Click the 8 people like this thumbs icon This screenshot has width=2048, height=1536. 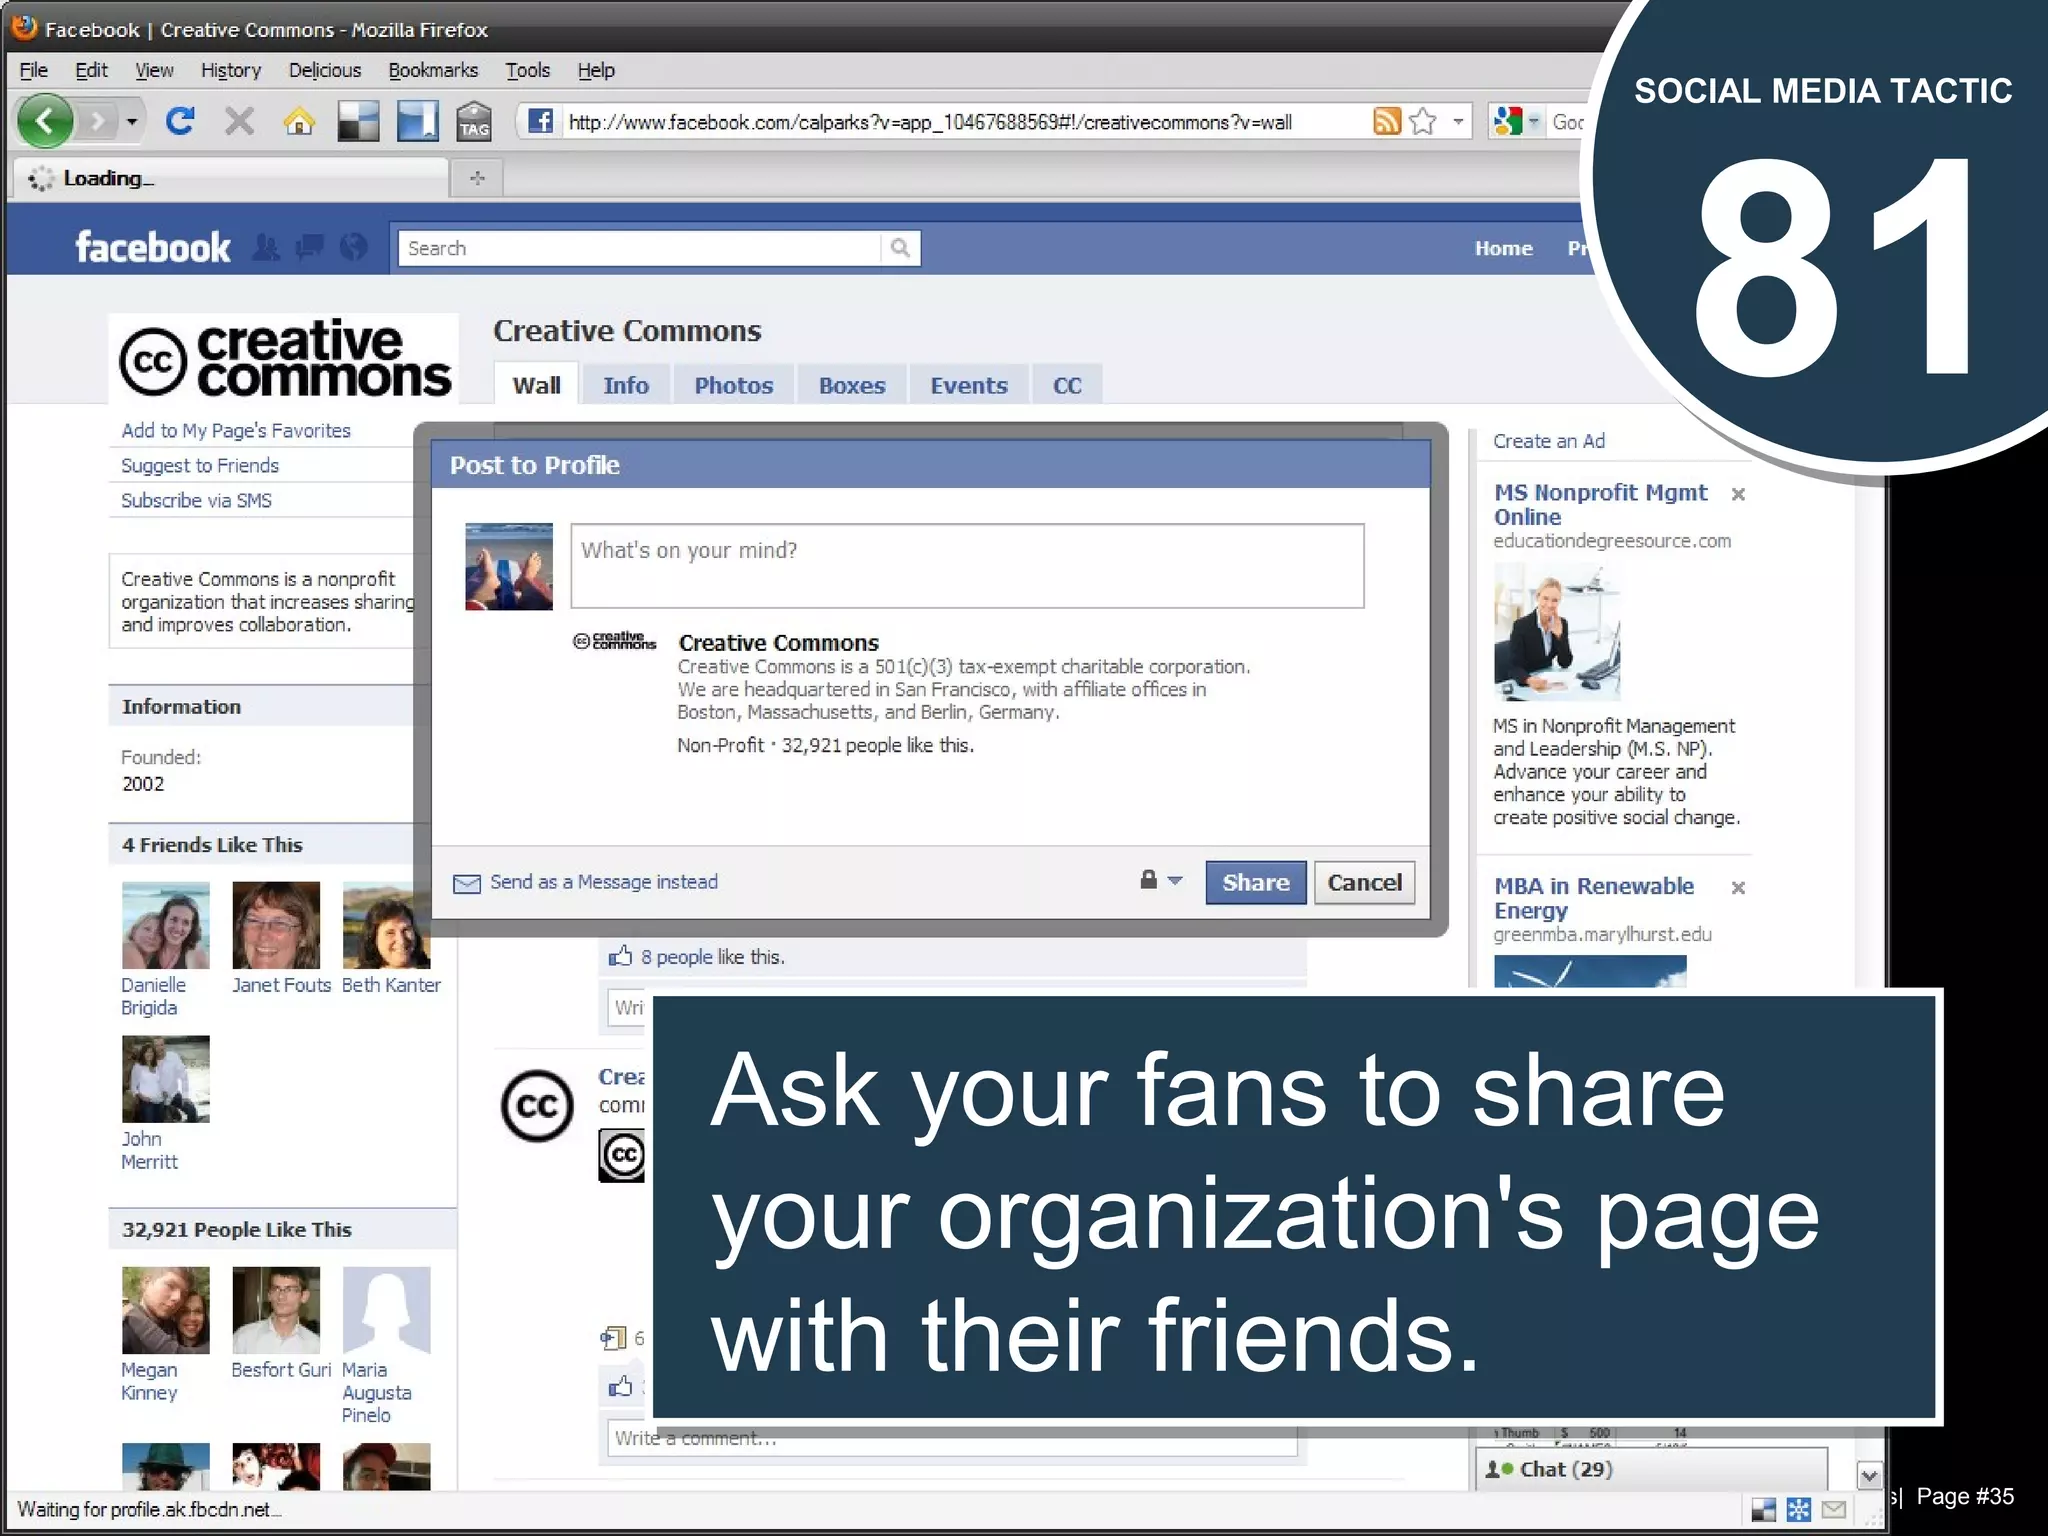[620, 956]
